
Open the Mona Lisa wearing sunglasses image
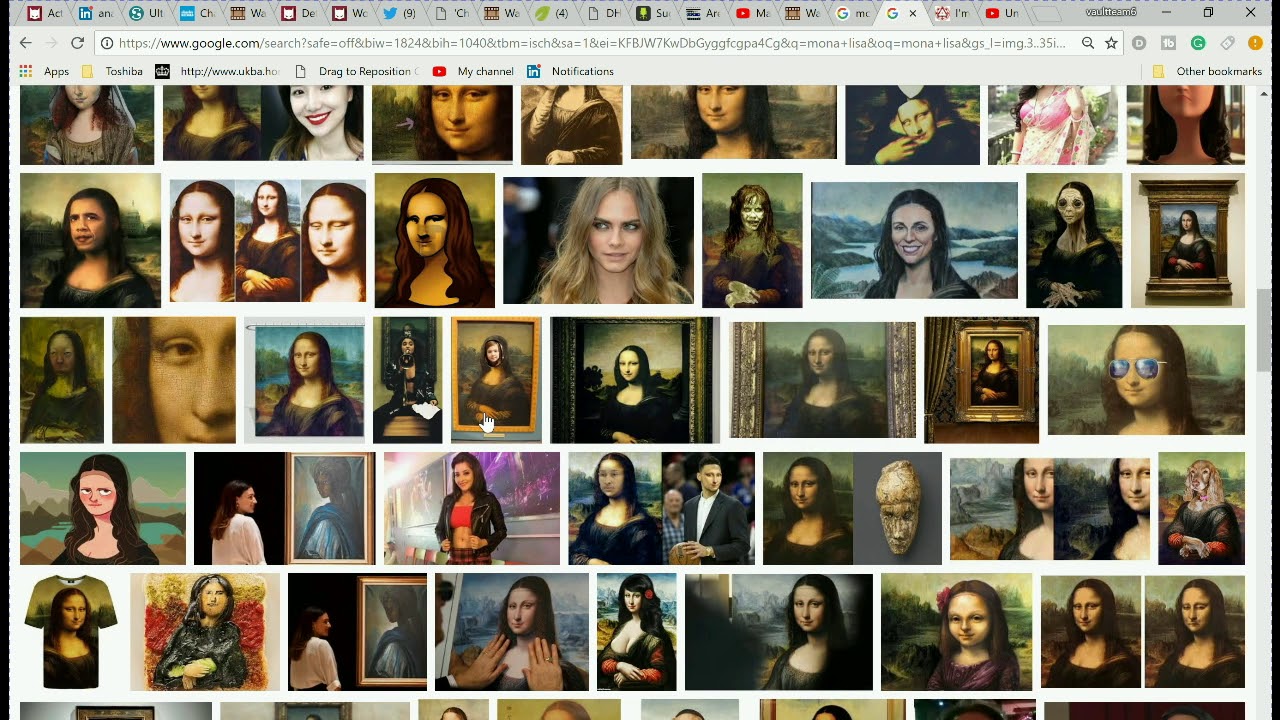(x=1146, y=380)
